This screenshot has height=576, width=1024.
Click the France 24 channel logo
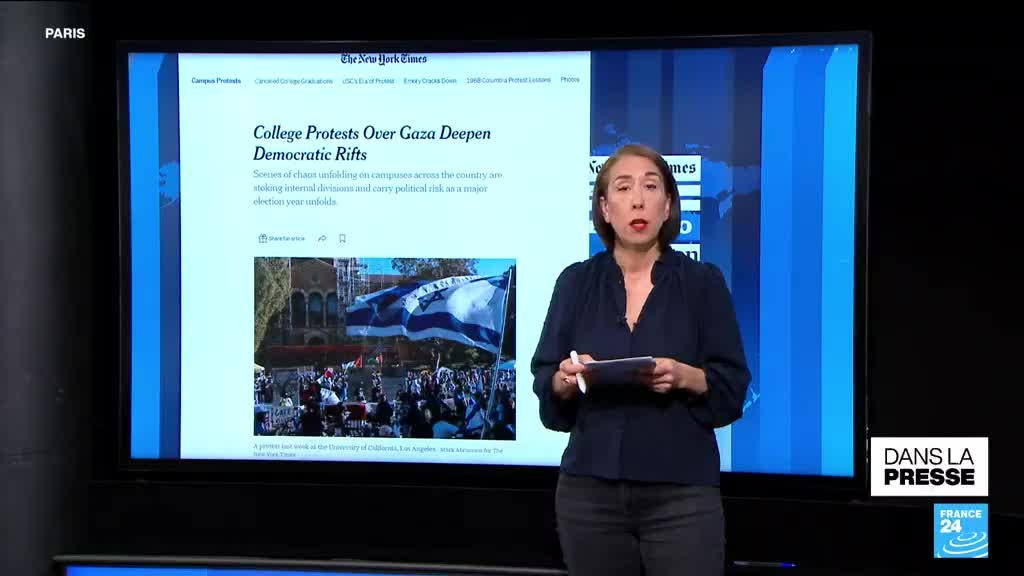click(x=961, y=530)
